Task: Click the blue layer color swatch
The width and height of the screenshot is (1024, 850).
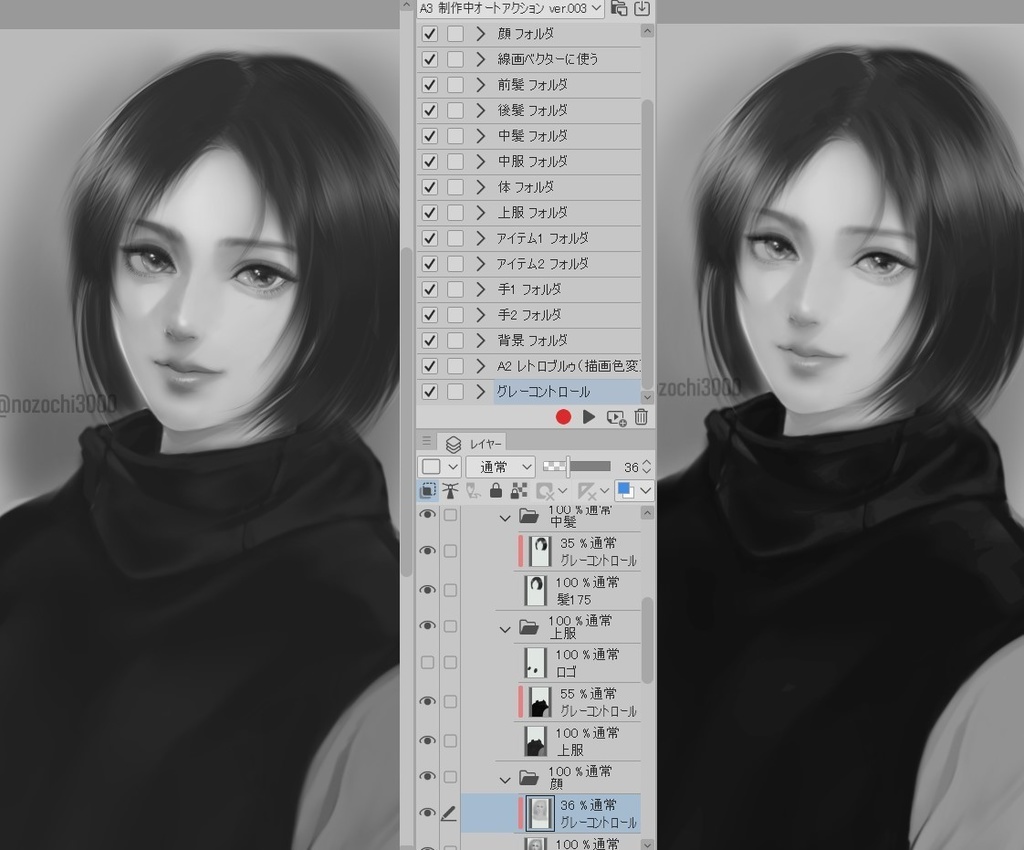Action: point(625,490)
